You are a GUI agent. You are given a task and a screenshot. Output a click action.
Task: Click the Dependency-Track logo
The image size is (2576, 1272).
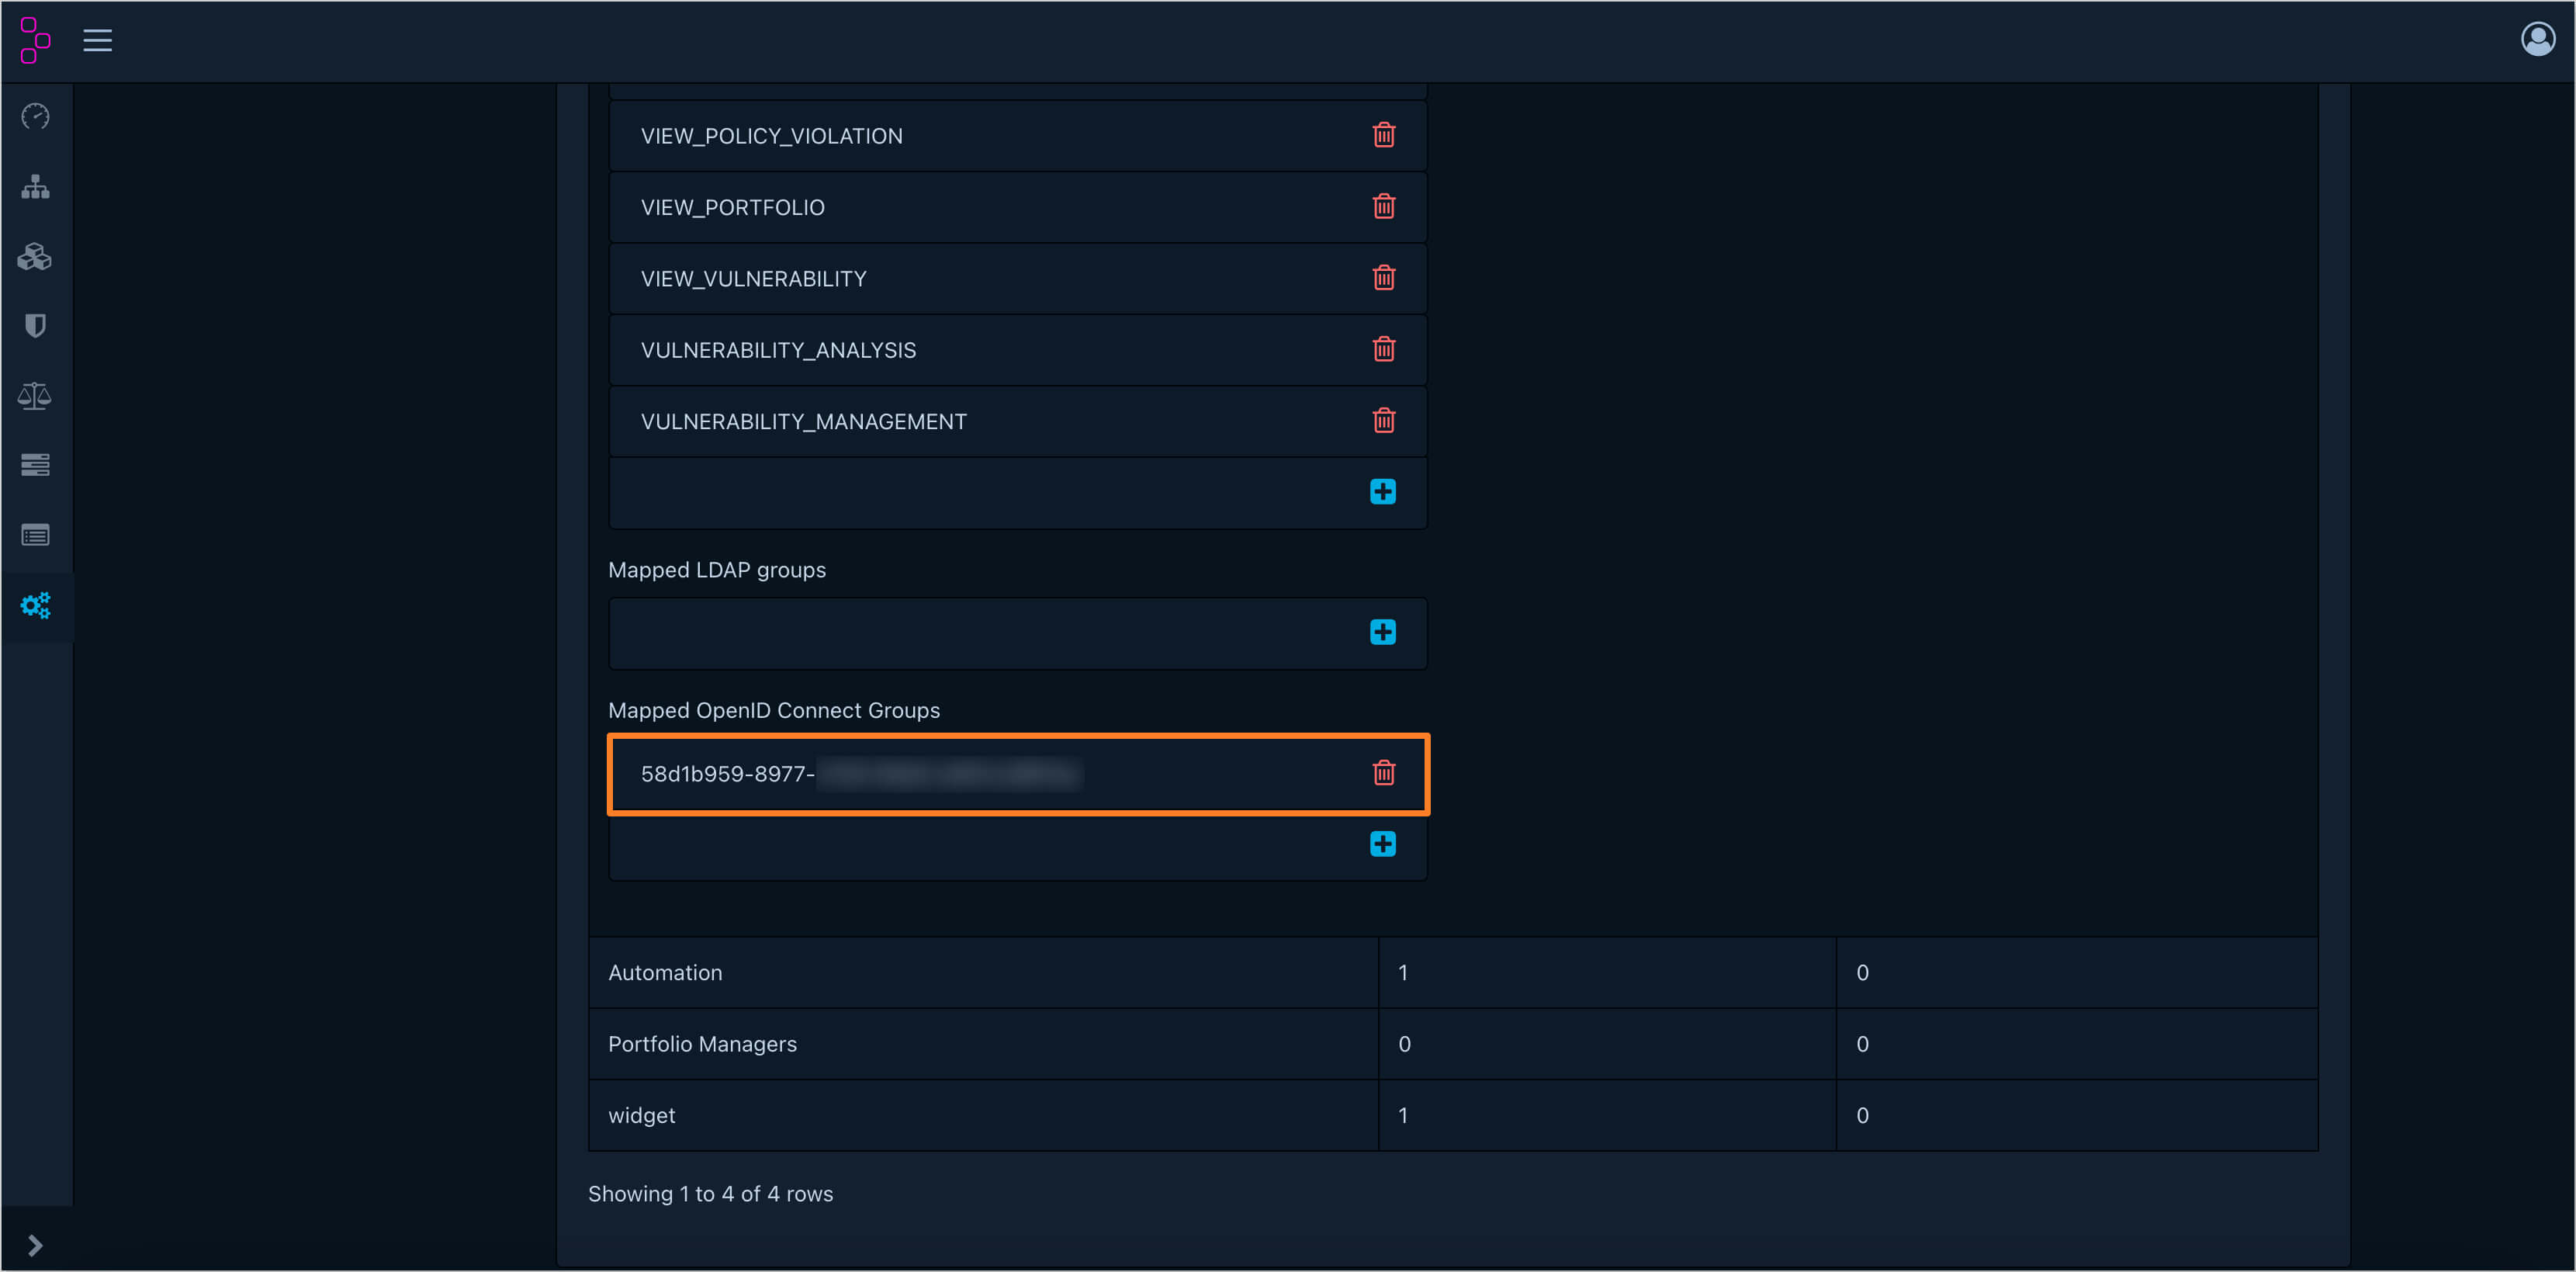click(36, 40)
